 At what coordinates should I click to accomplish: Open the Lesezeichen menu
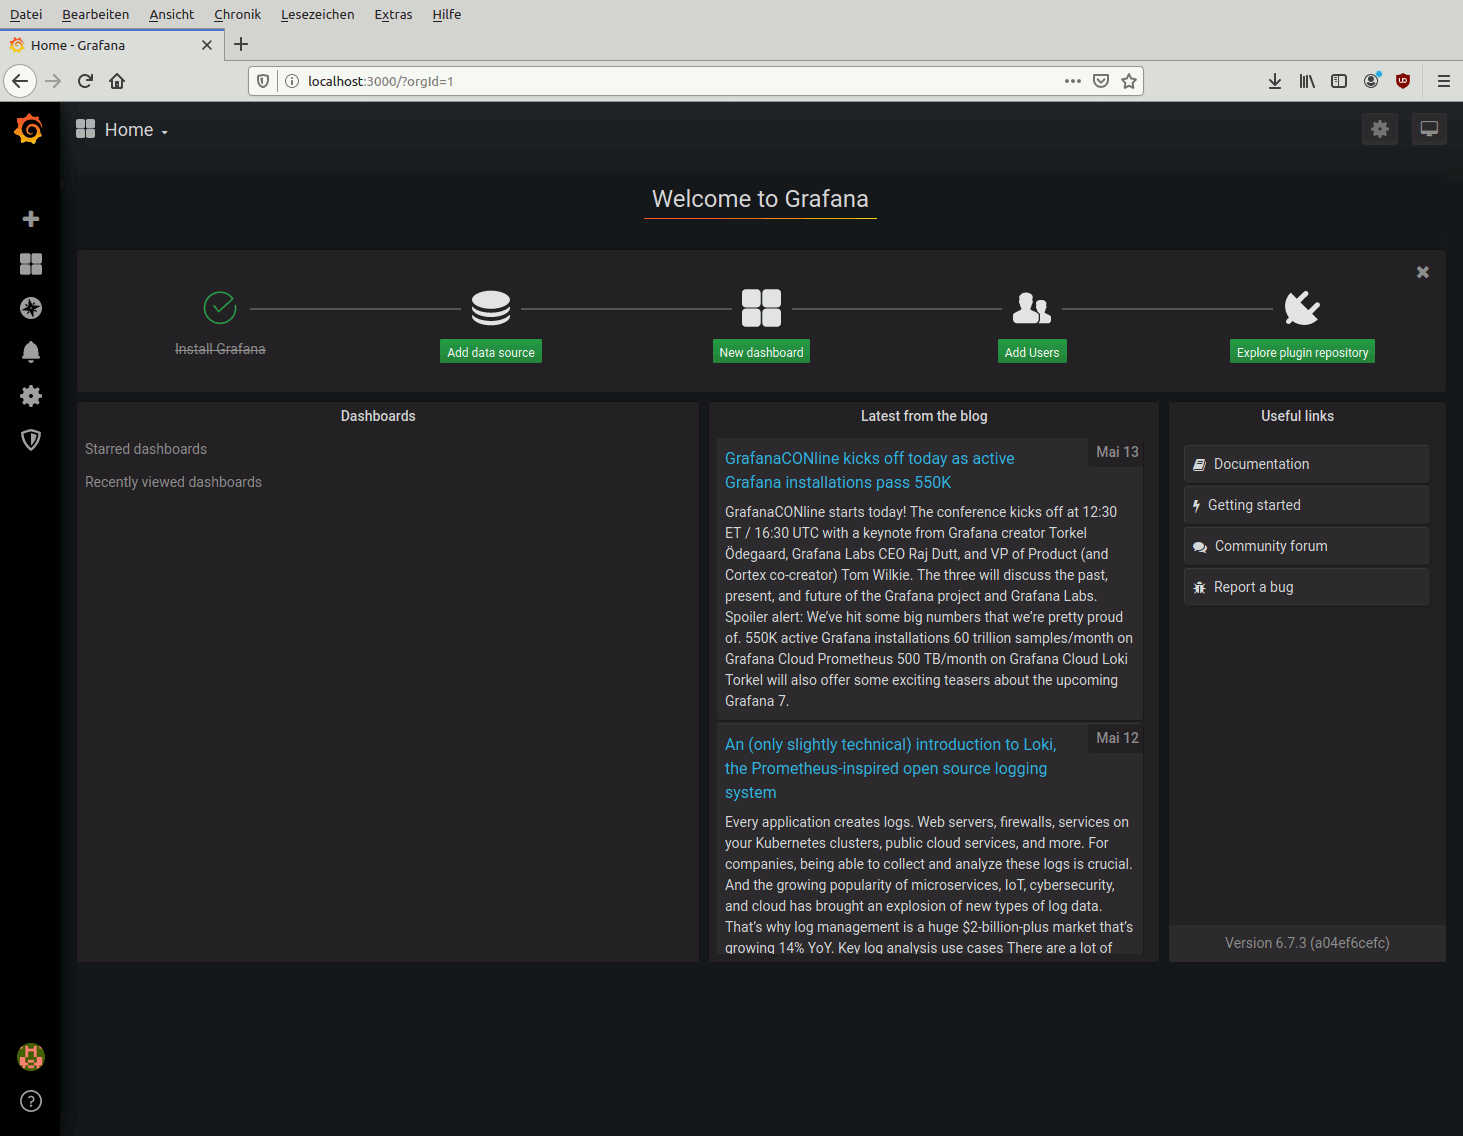[x=318, y=14]
